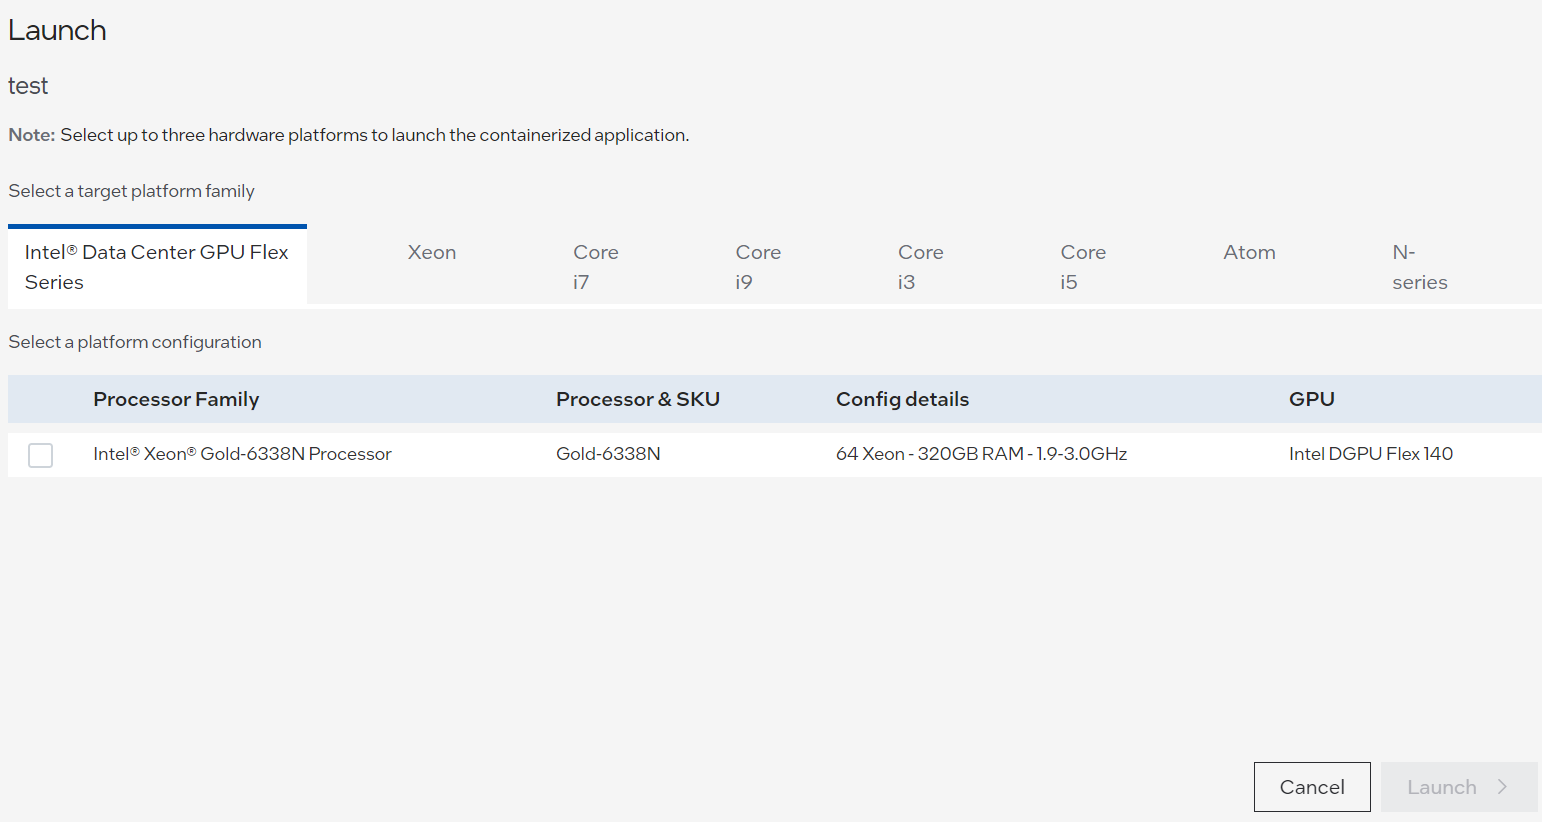Open the Core i7 platform tab
Image resolution: width=1542 pixels, height=822 pixels.
(x=596, y=266)
